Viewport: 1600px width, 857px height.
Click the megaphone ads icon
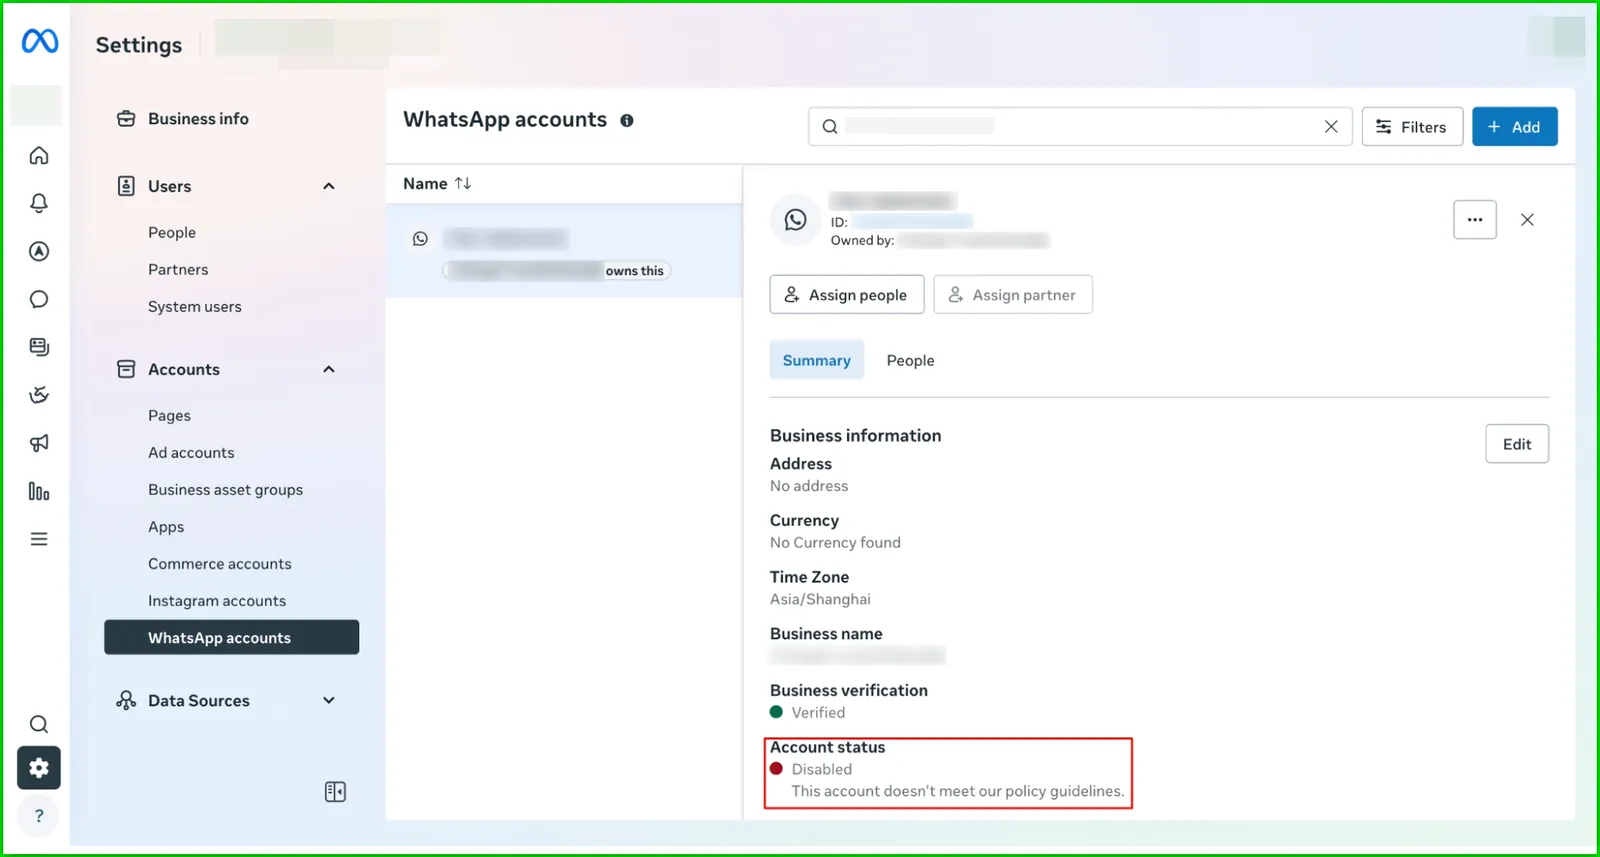39,443
